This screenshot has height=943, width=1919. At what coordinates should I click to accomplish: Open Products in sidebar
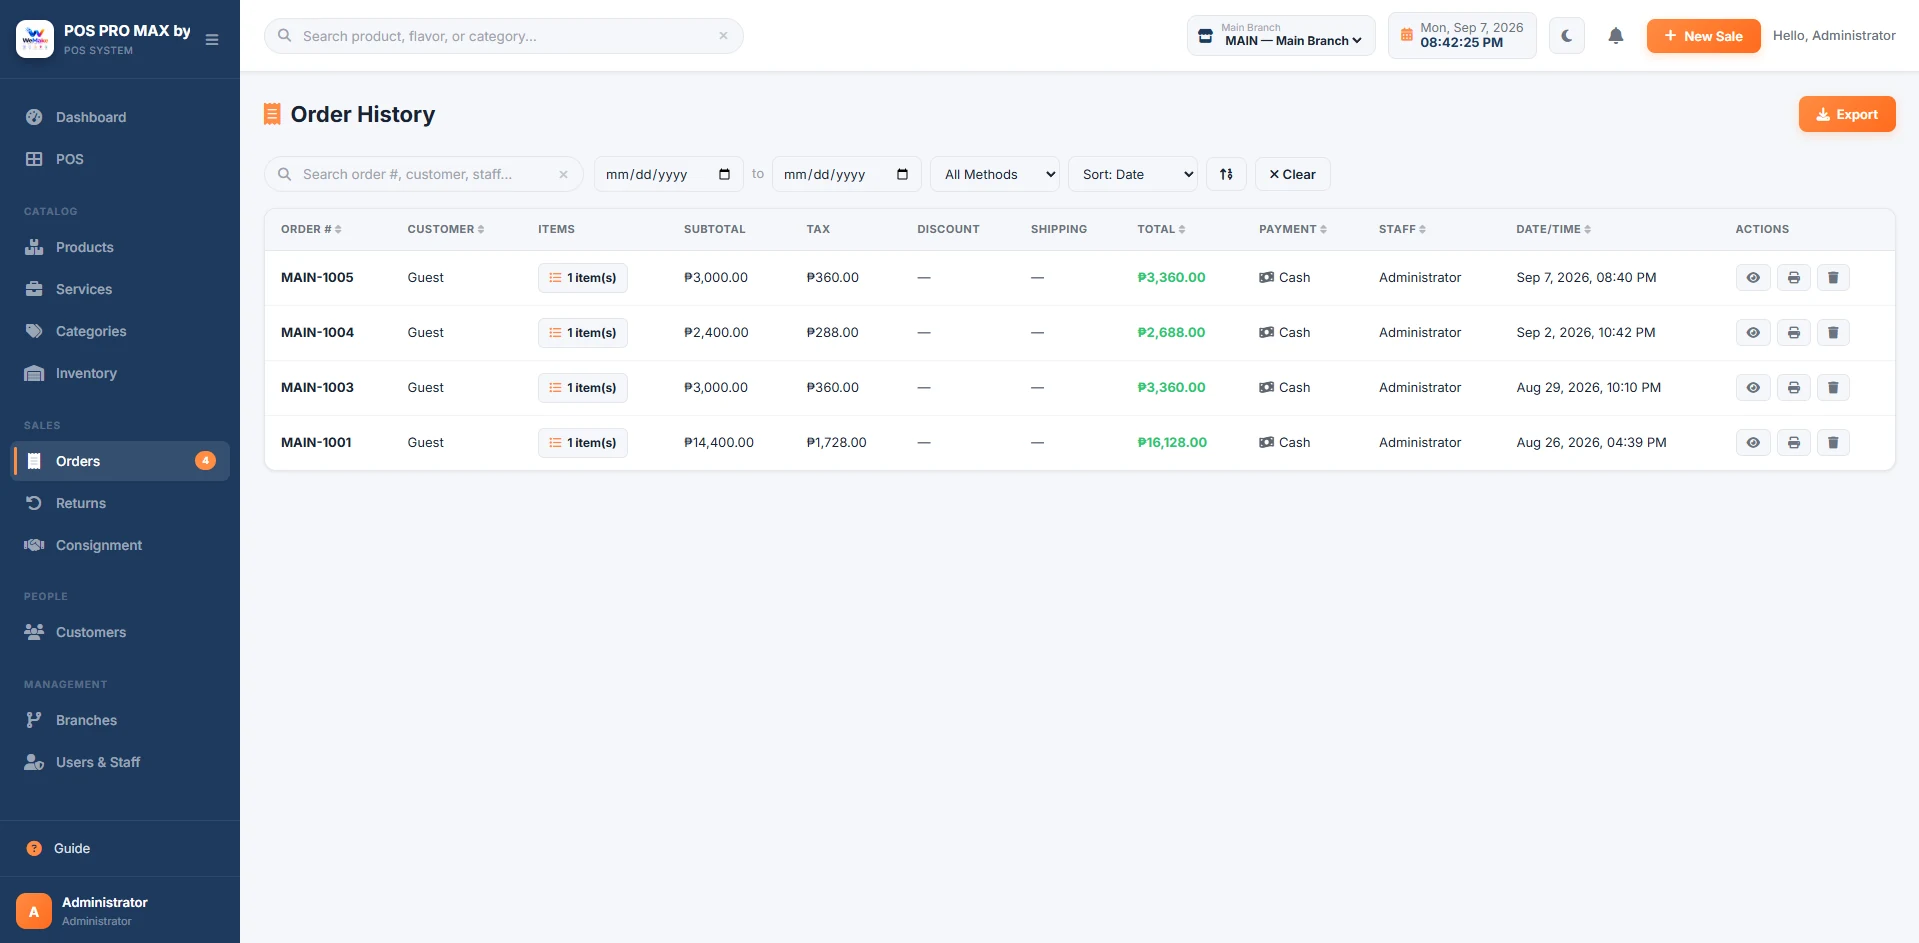120,247
